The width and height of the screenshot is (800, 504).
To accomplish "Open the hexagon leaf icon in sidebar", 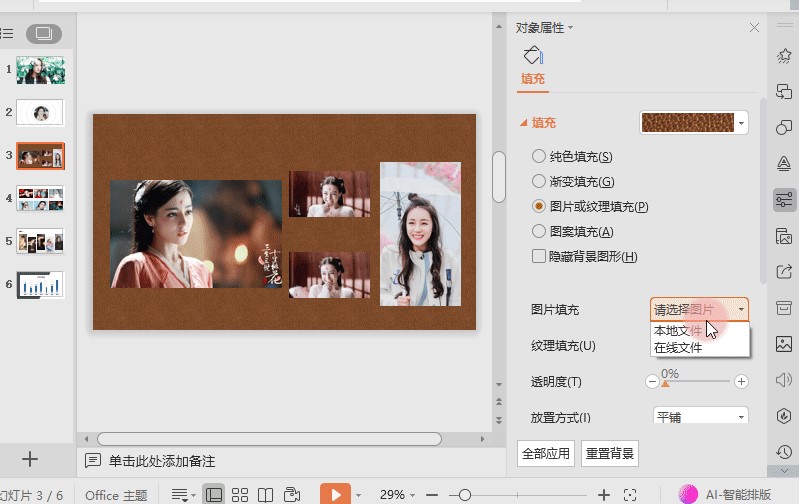I will (x=784, y=416).
